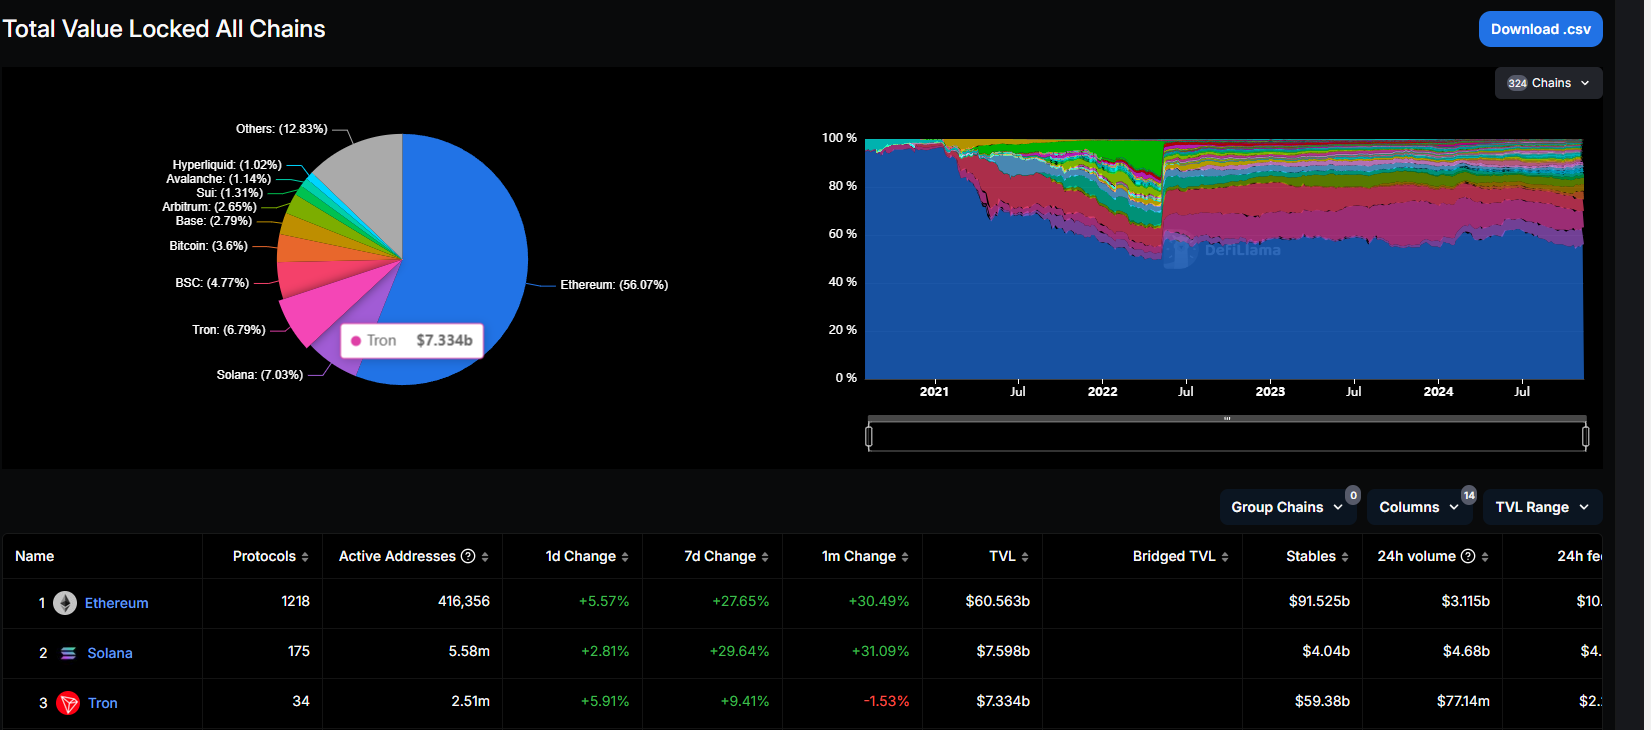Viewport: 1651px width, 730px height.
Task: Sort by Protocols column arrows
Action: tap(305, 557)
